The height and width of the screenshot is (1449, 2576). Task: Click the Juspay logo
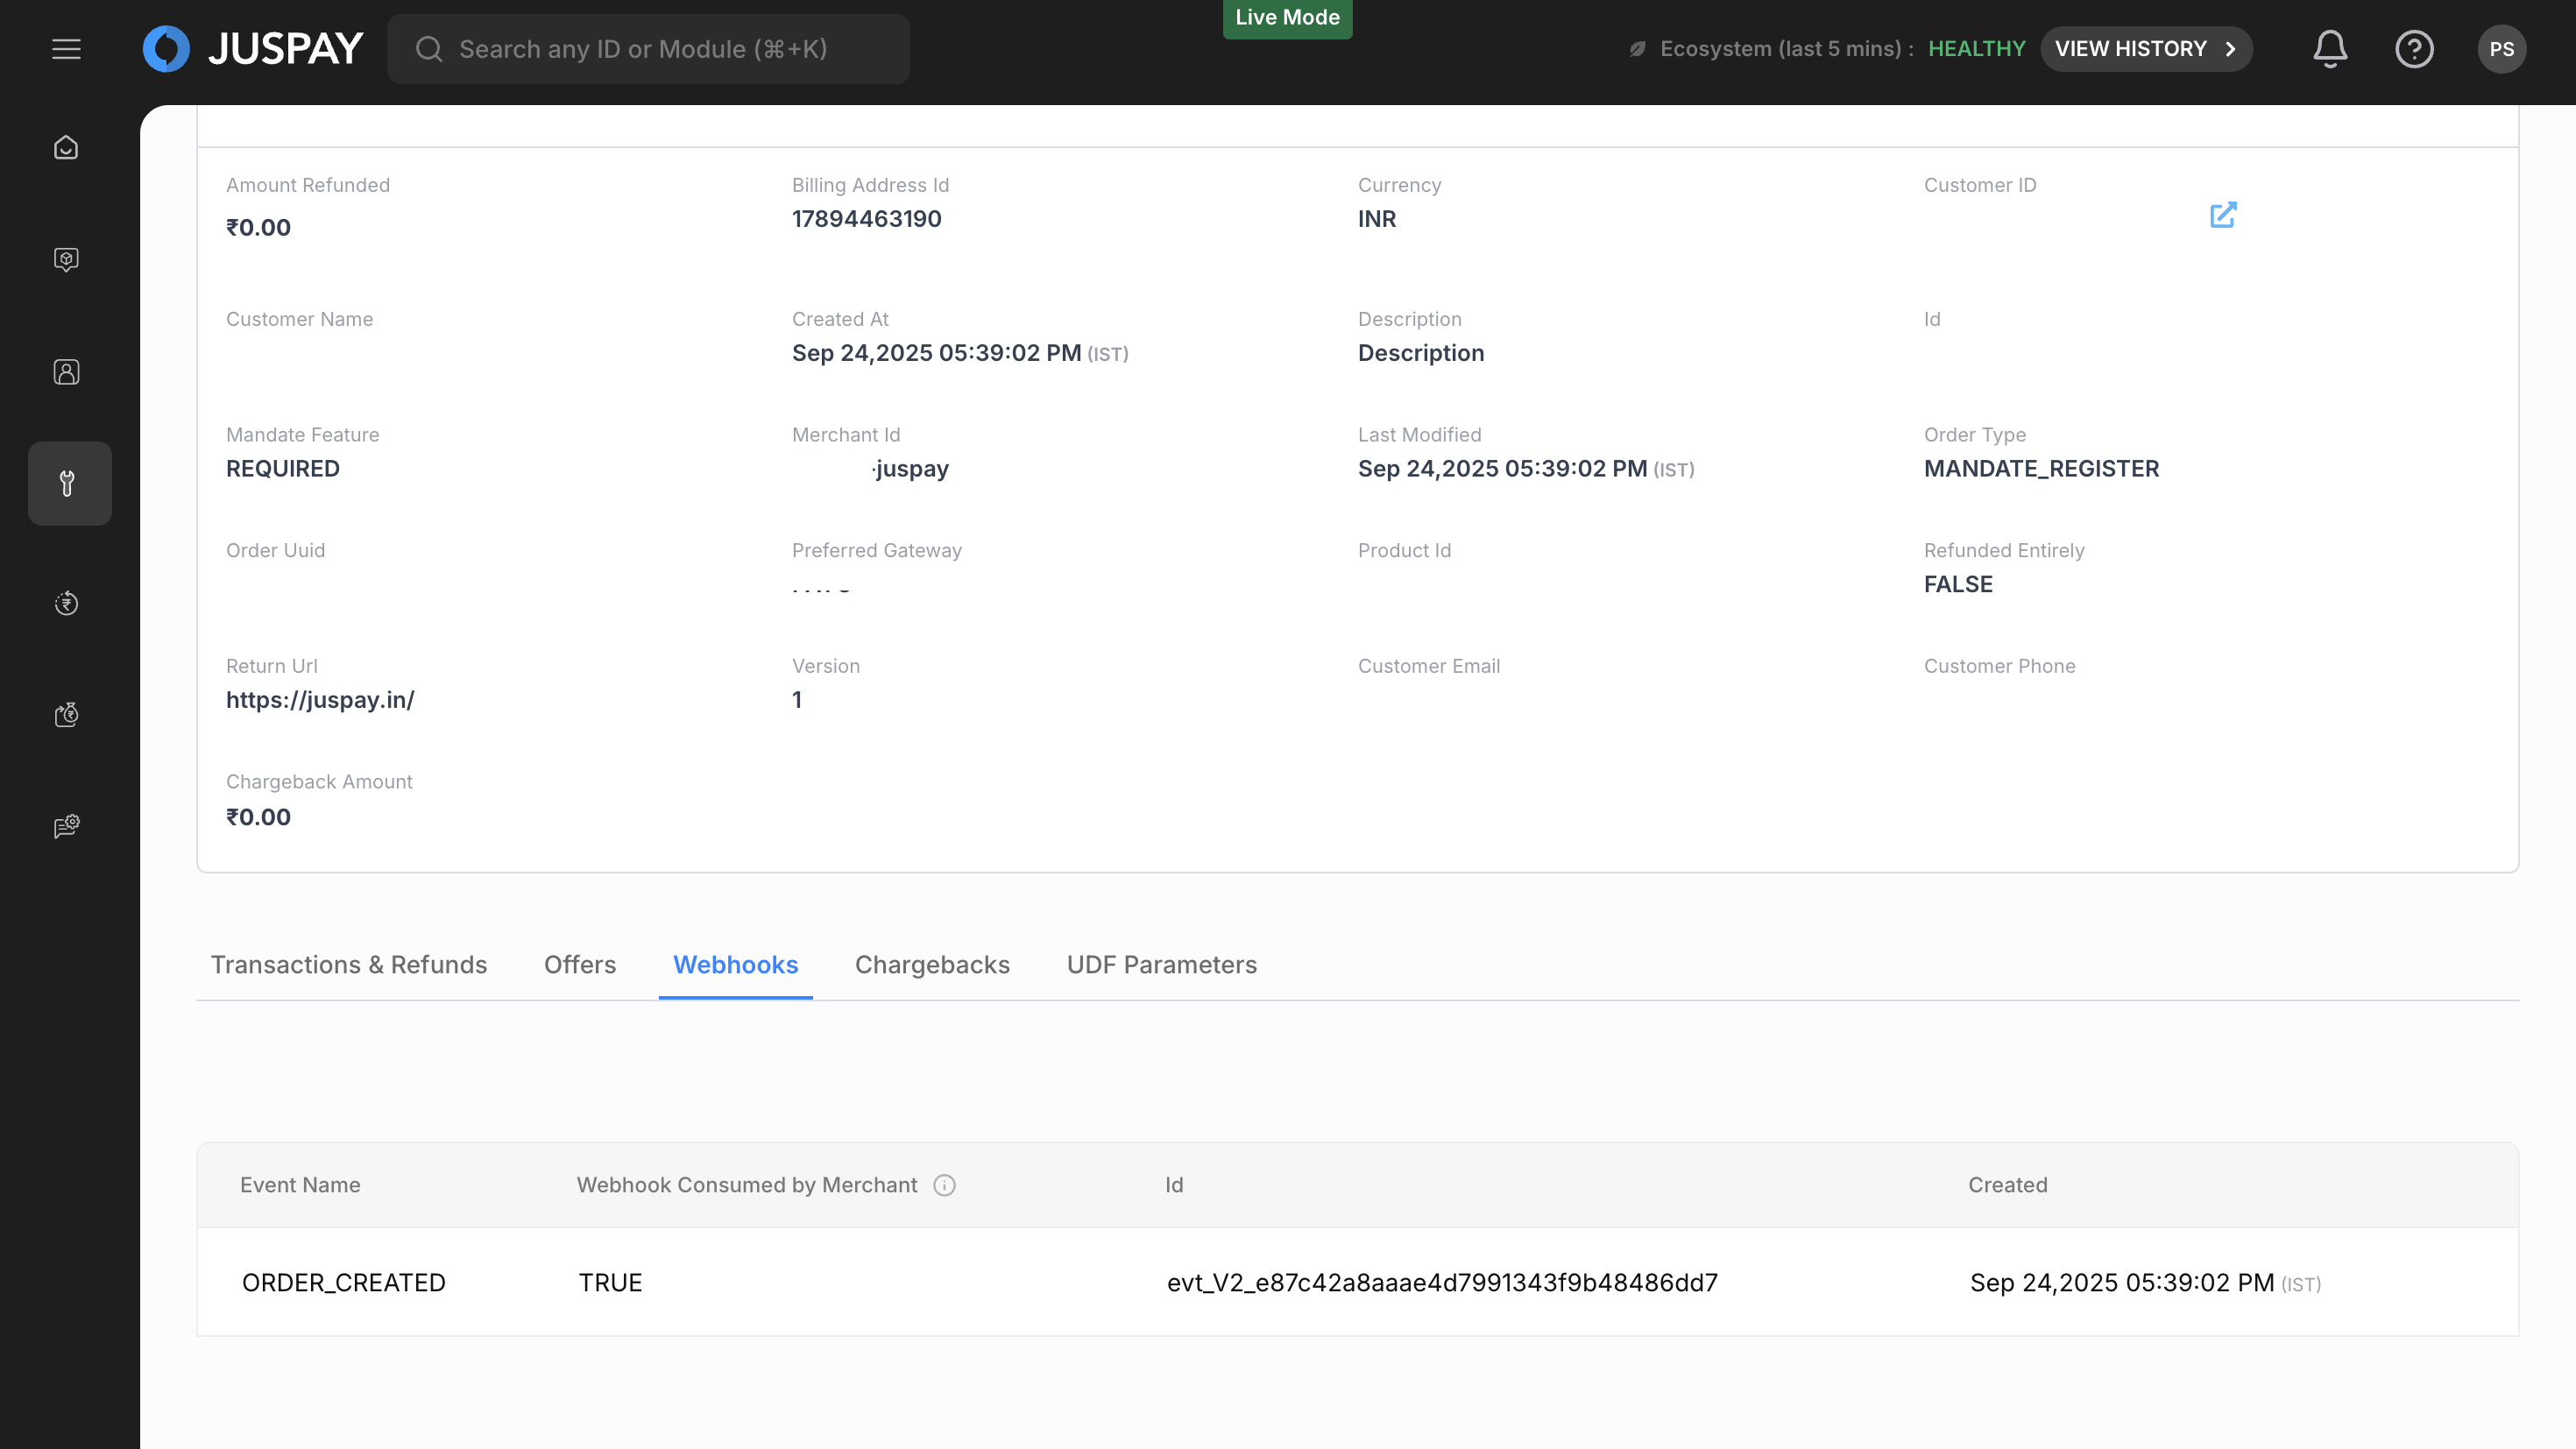click(253, 49)
